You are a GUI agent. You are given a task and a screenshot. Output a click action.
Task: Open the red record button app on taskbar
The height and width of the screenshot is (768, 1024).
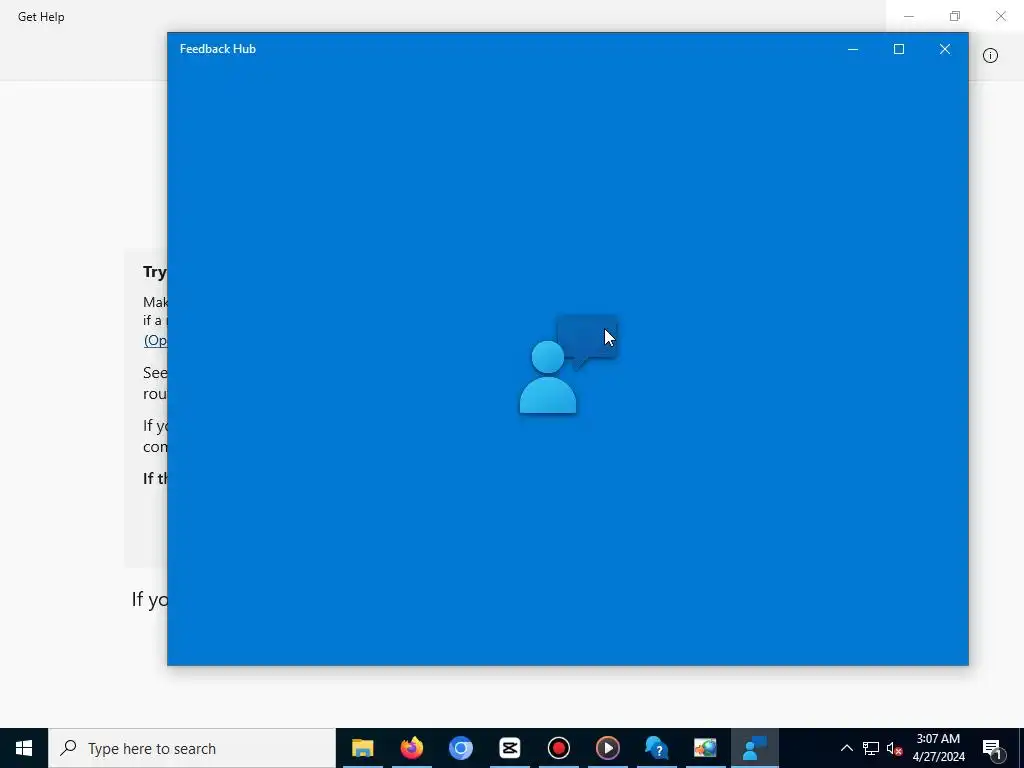558,748
